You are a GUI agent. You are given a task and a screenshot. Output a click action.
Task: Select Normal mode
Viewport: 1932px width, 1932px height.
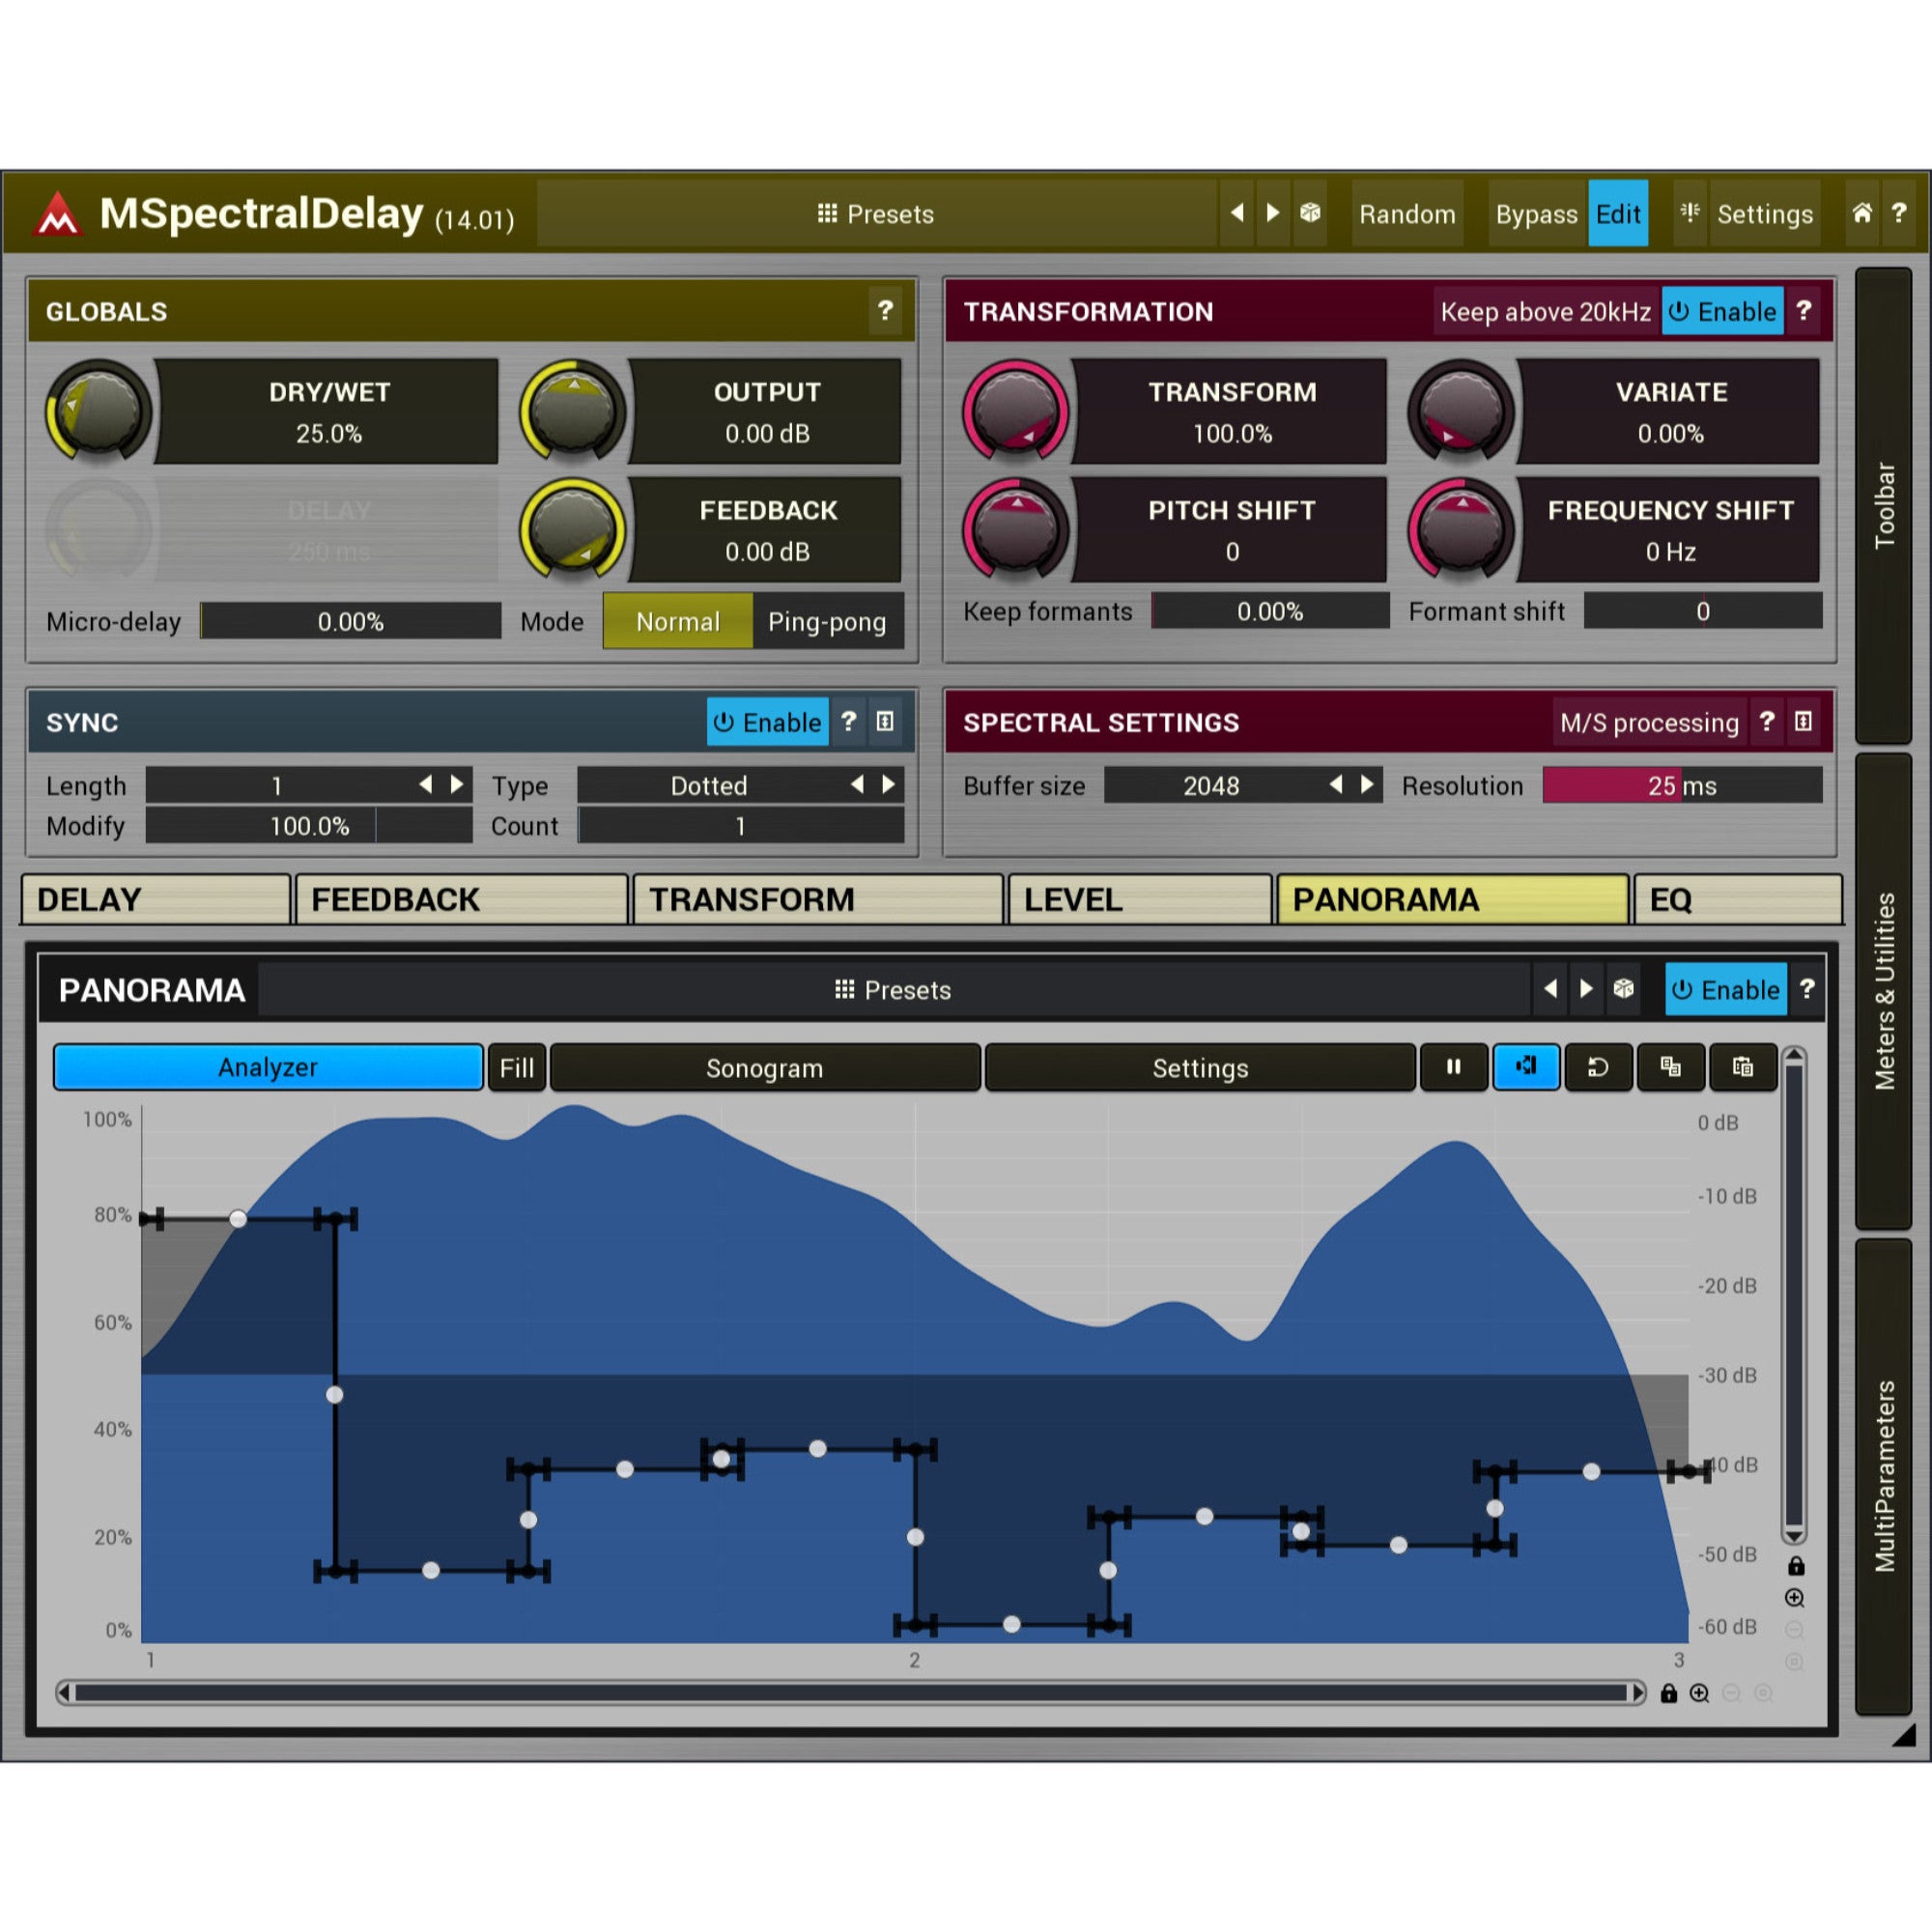tap(677, 621)
